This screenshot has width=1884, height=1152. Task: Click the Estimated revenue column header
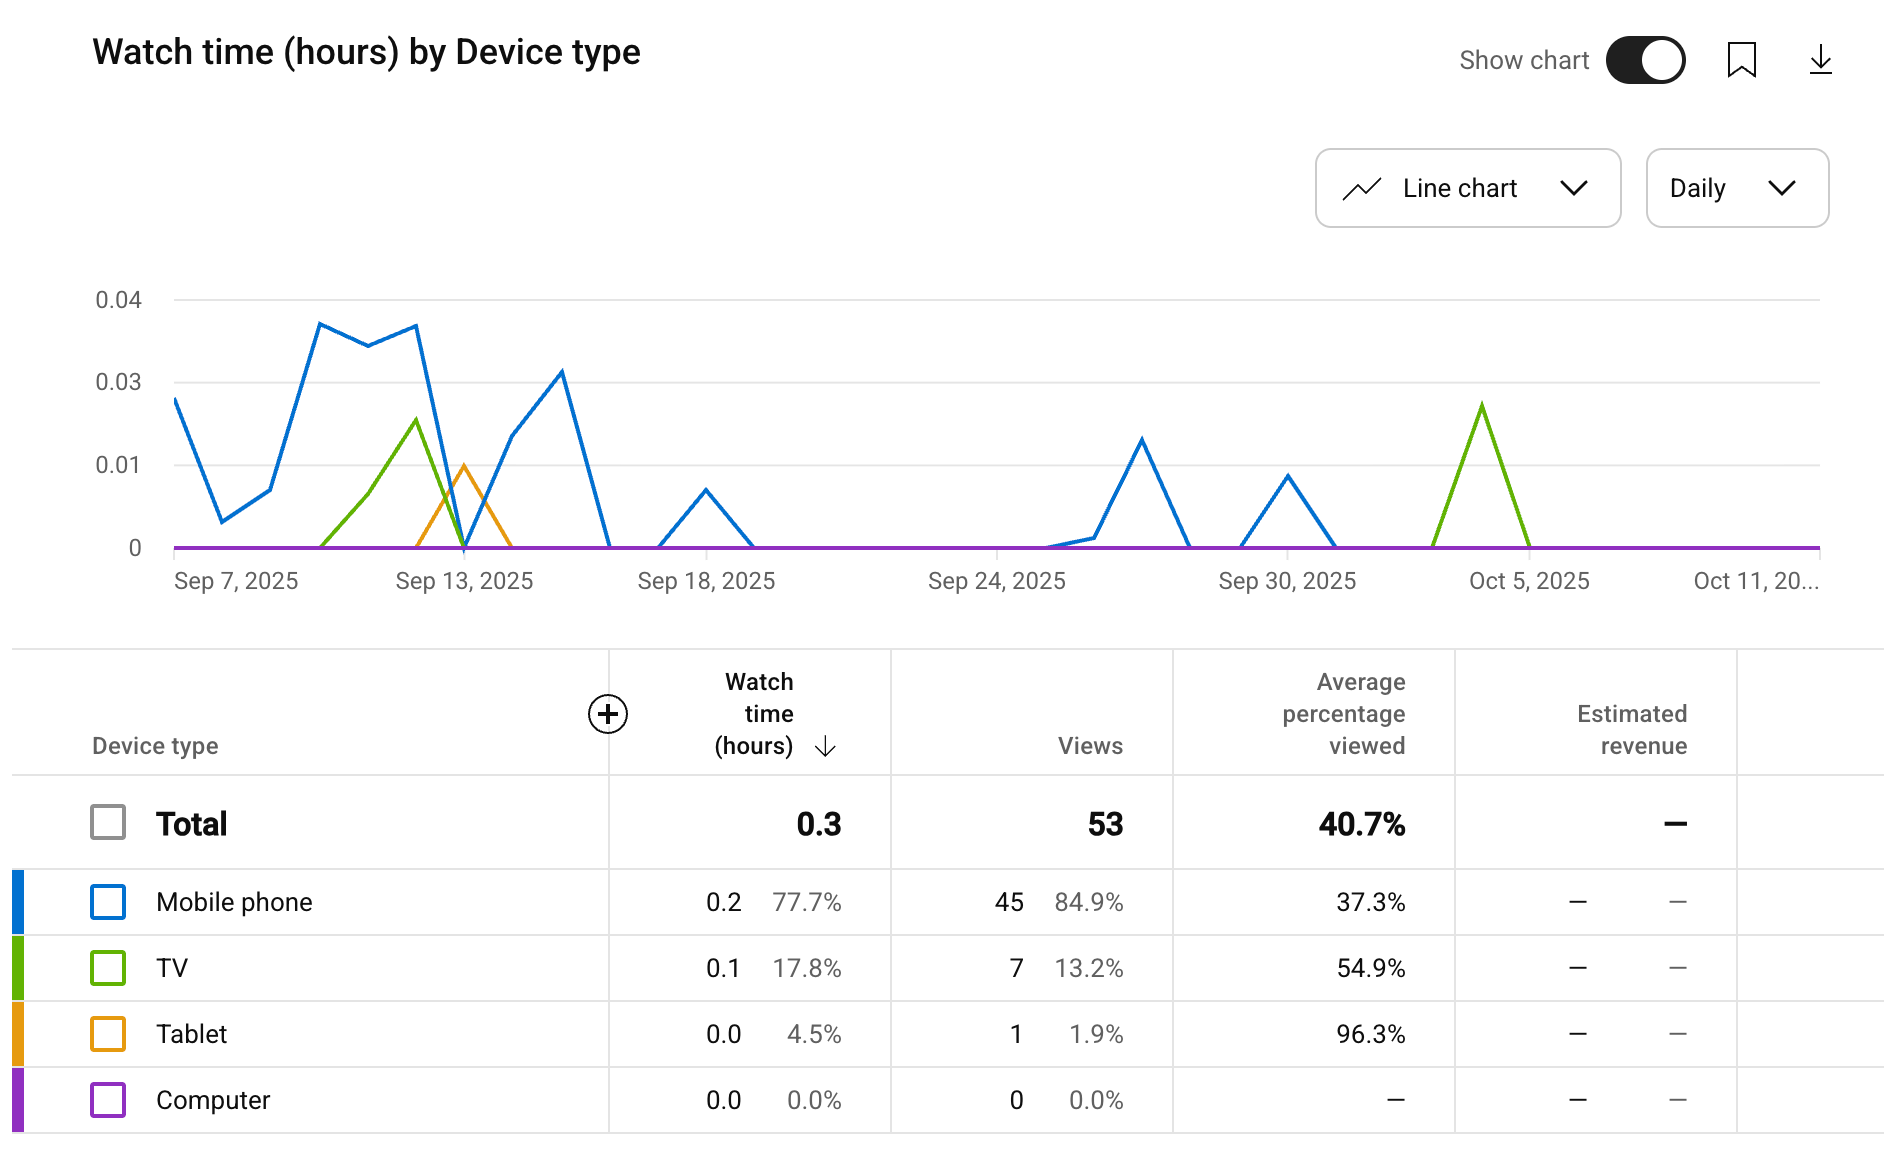click(x=1631, y=729)
